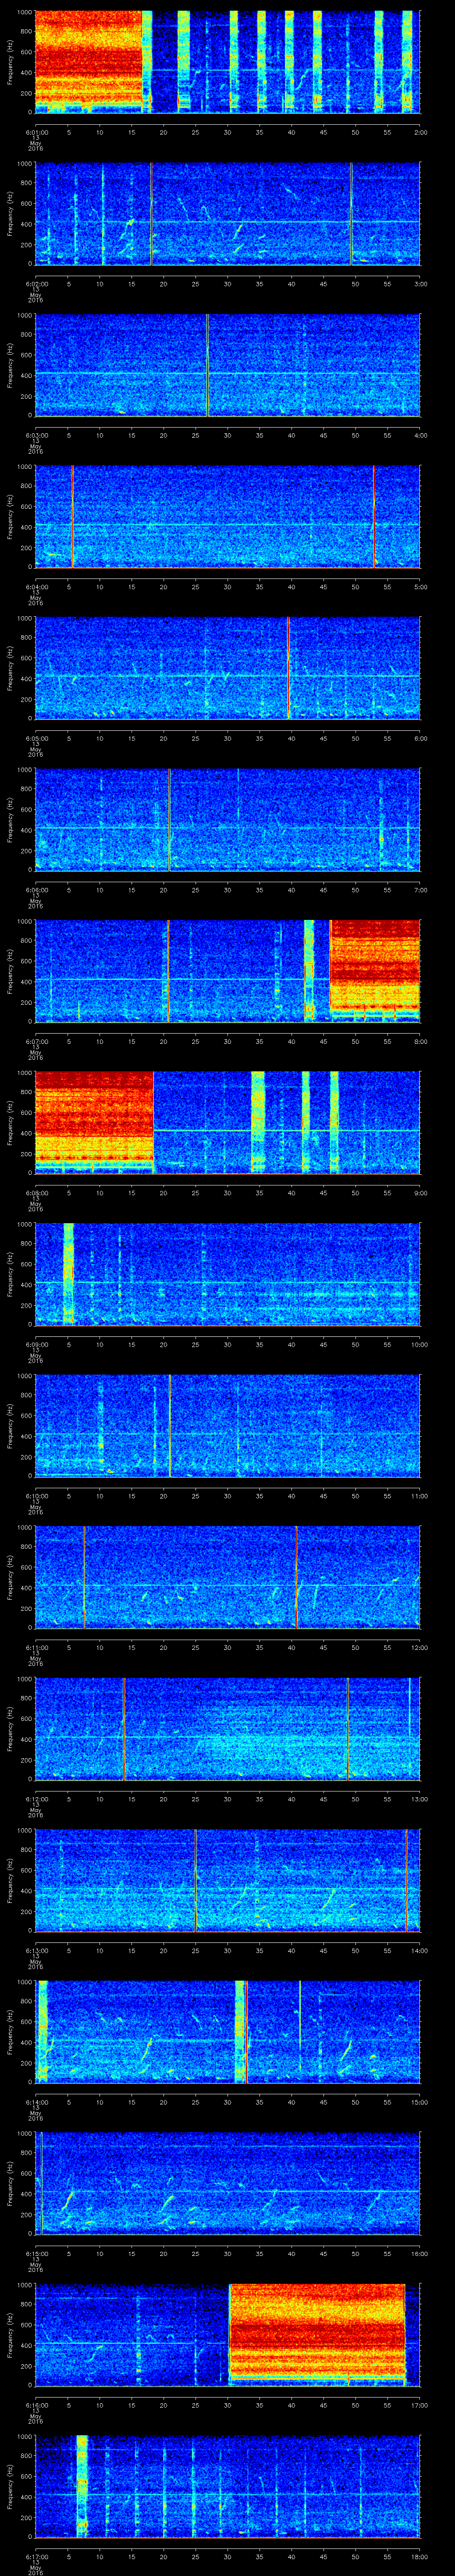The image size is (455, 2576).
Task: Select the '3:00' end time label
Action: [420, 284]
